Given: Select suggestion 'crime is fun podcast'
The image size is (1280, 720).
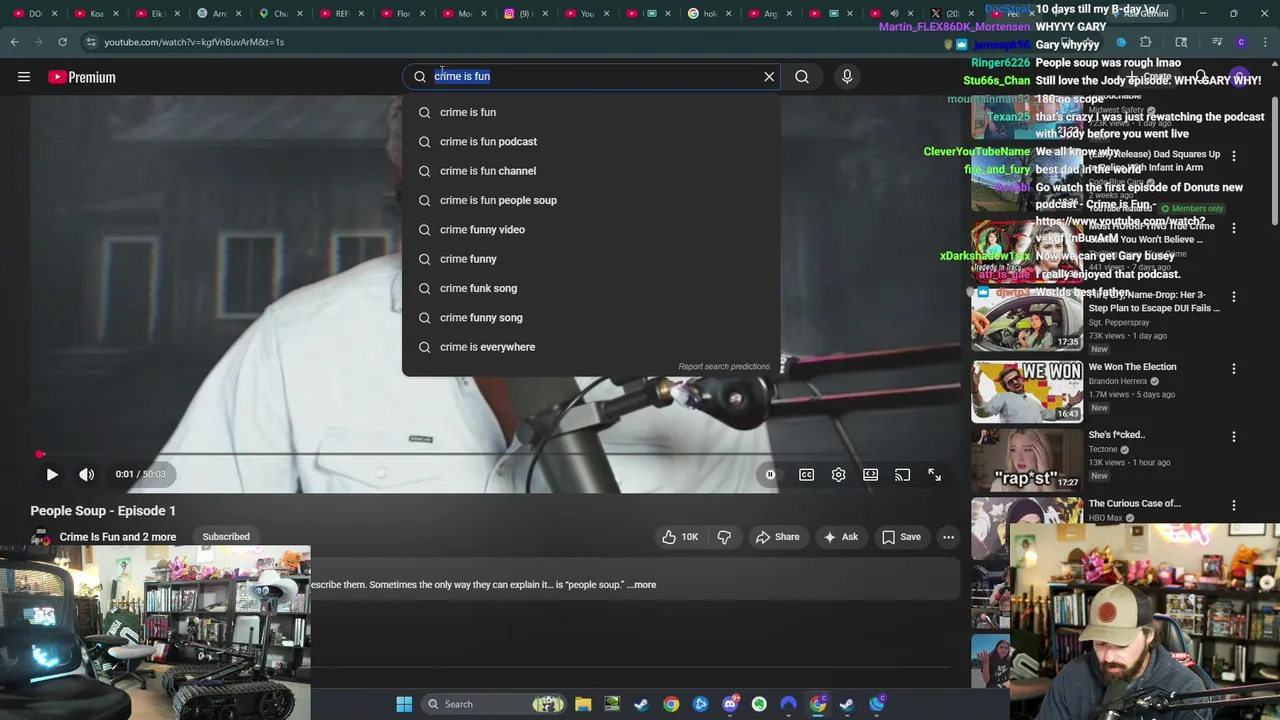Looking at the screenshot, I should (591, 141).
